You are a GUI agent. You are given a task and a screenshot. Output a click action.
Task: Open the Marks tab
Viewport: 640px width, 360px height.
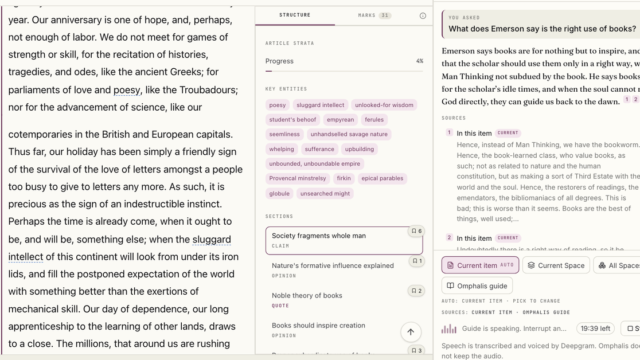(x=374, y=15)
